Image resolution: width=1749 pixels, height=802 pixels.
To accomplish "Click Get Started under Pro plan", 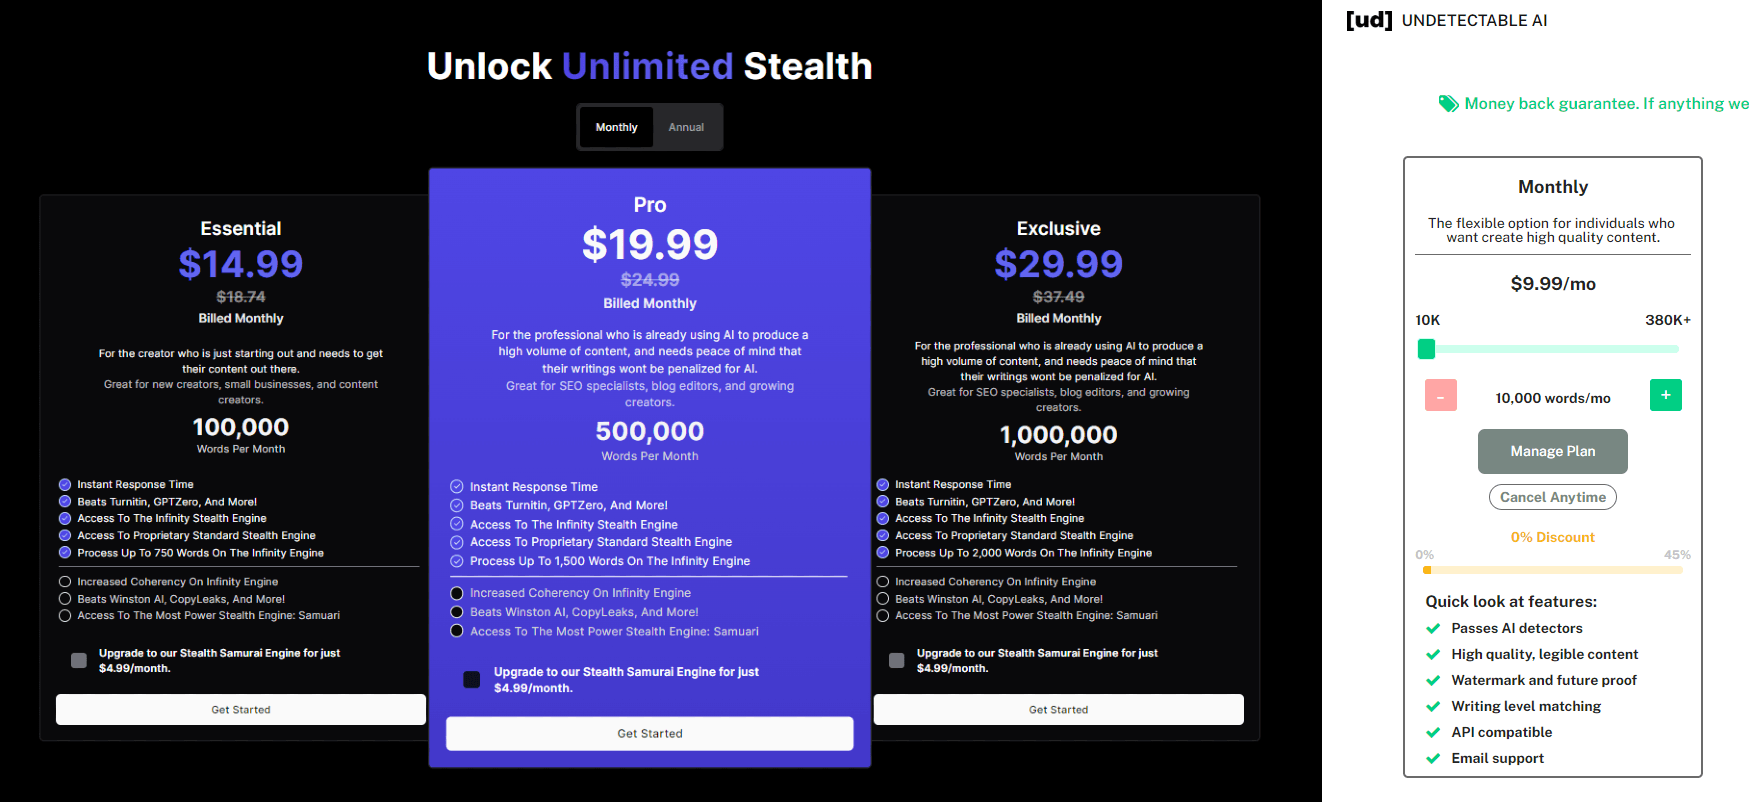I will (649, 733).
